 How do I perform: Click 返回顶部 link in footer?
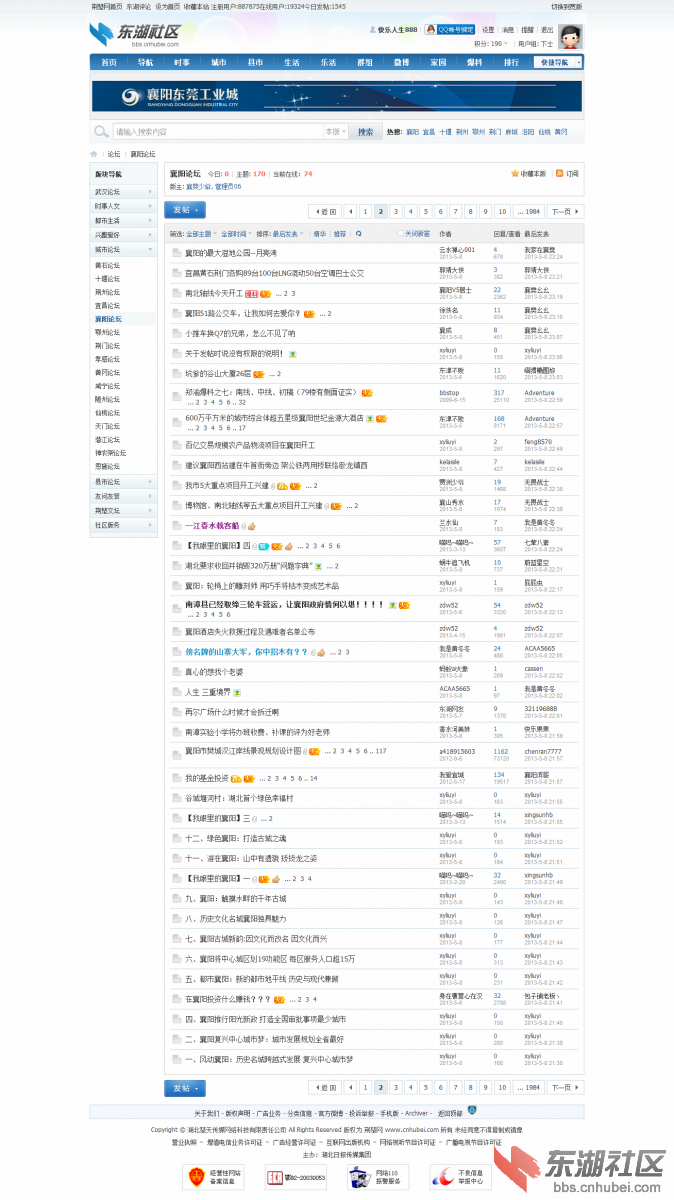[451, 1112]
